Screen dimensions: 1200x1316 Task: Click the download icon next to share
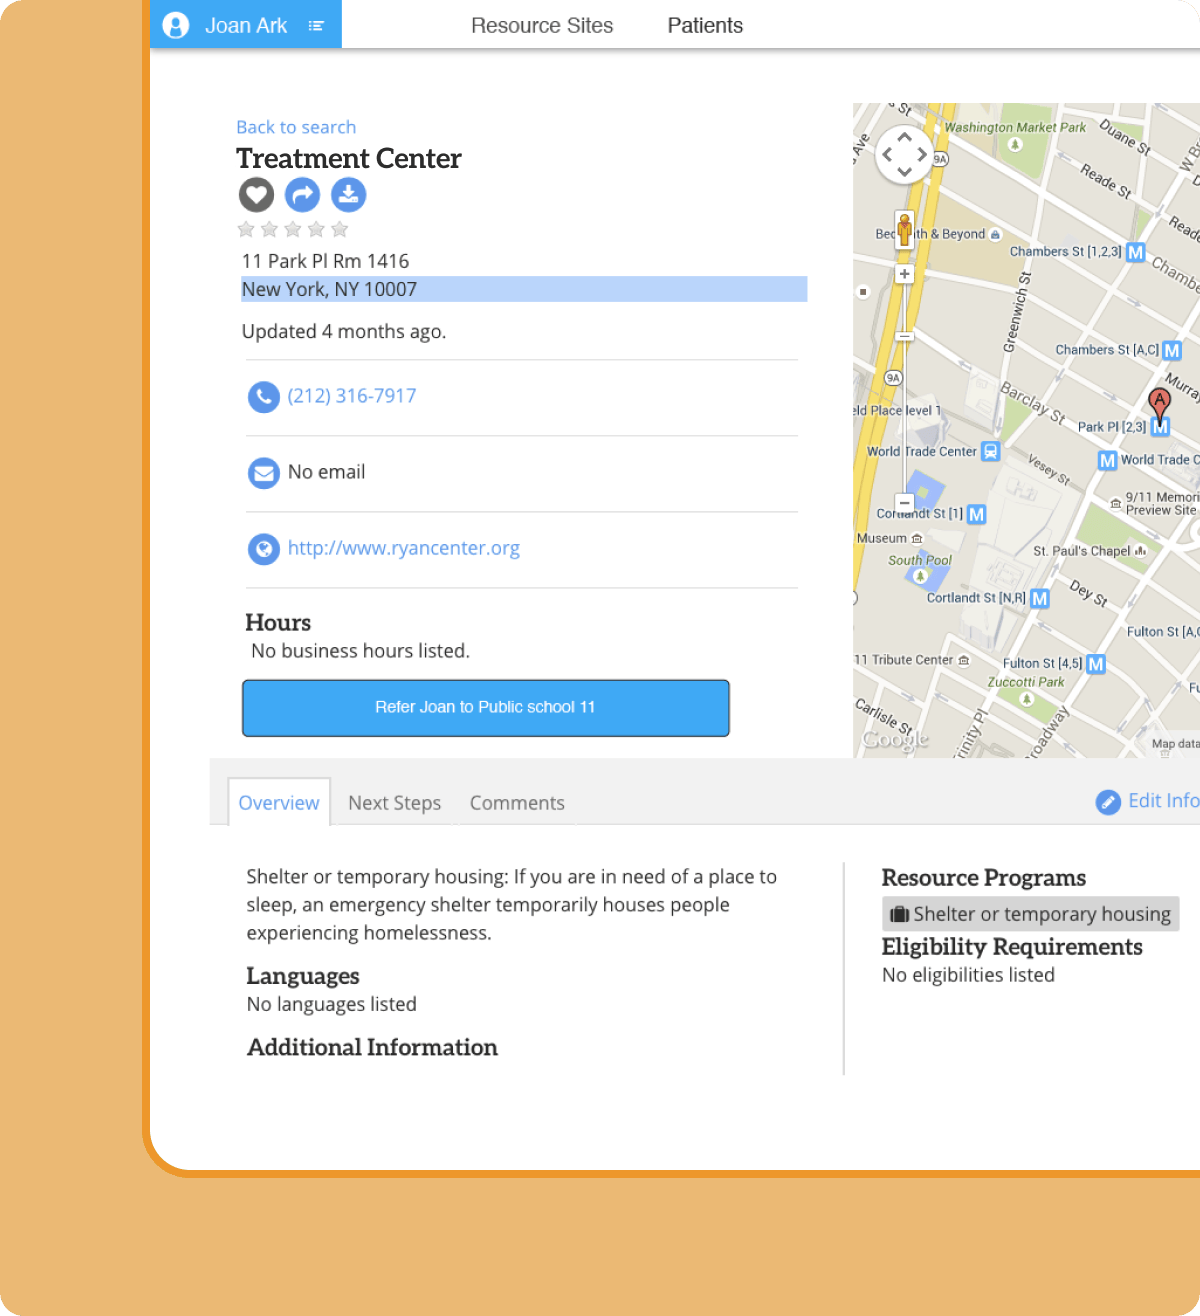(348, 195)
